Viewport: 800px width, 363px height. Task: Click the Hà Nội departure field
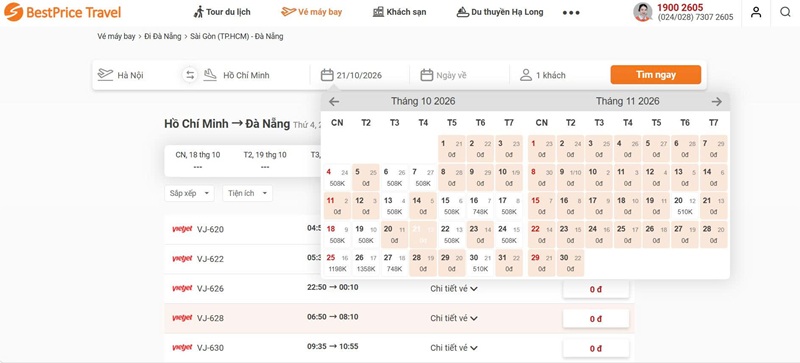137,75
